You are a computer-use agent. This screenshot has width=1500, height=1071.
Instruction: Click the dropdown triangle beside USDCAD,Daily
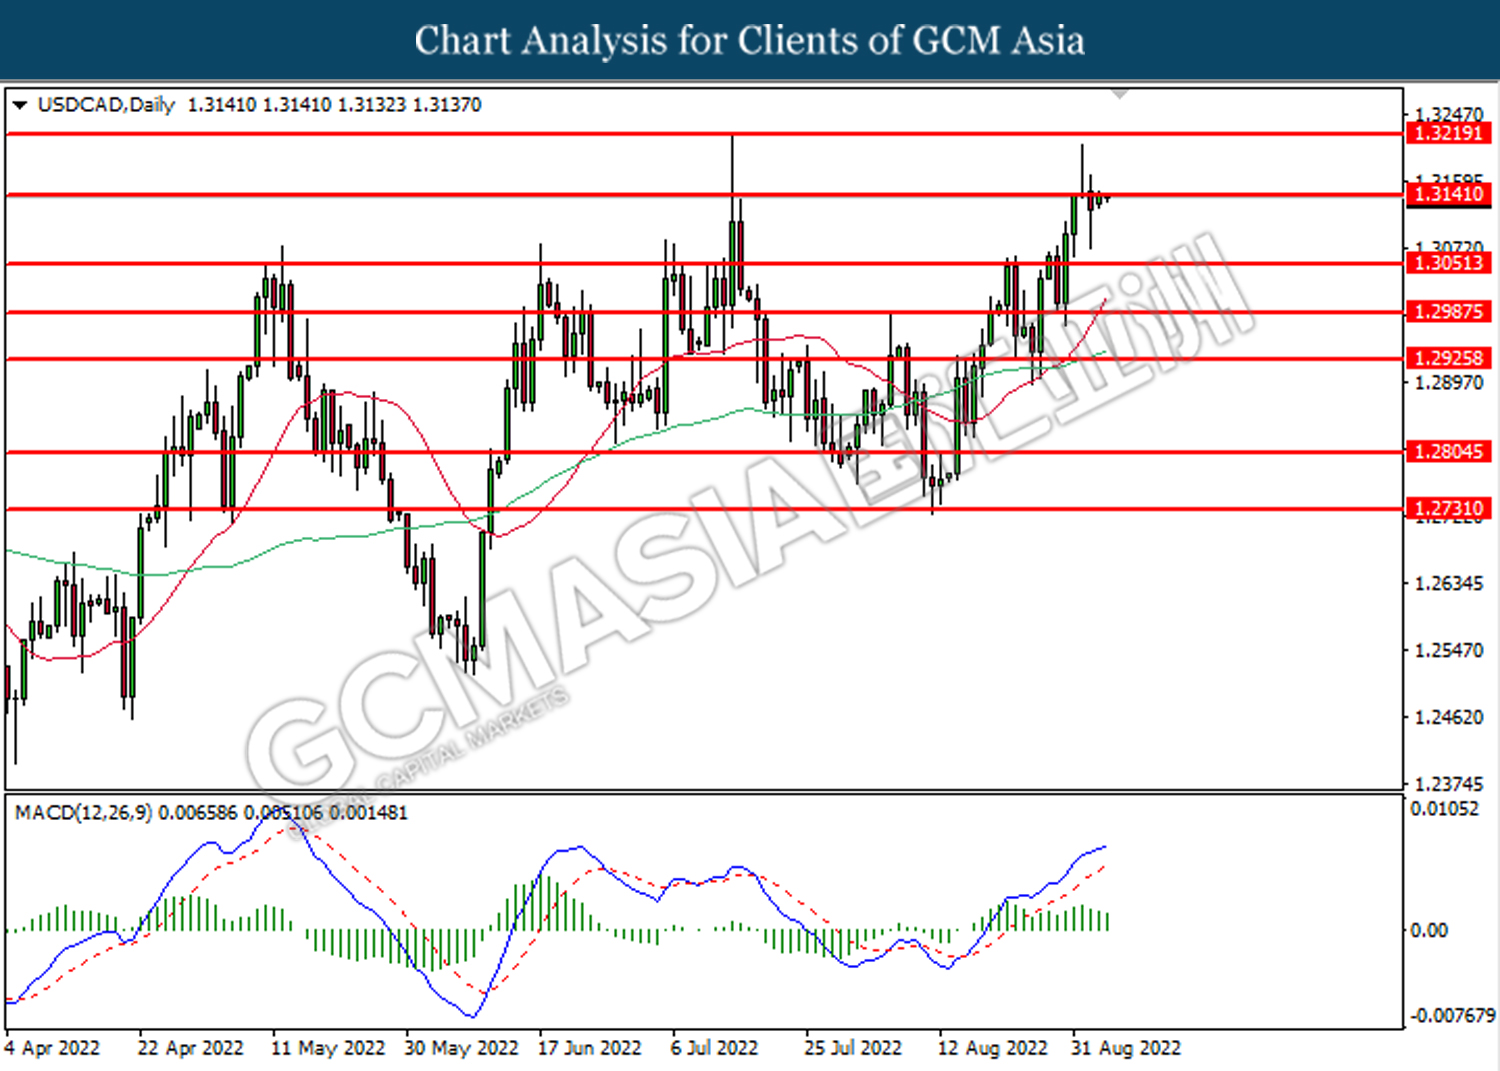pos(20,105)
